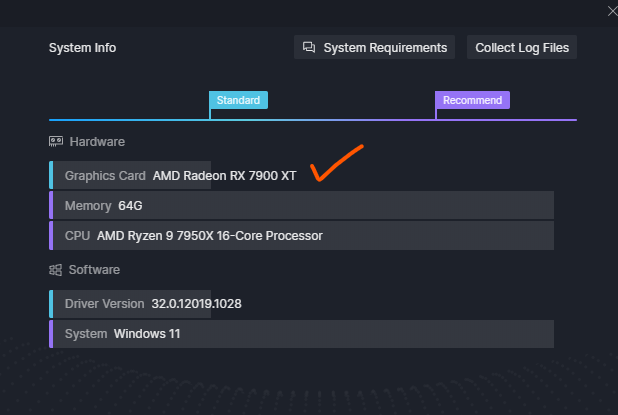Close the System Info dialog
This screenshot has height=415, width=618.
coord(612,11)
